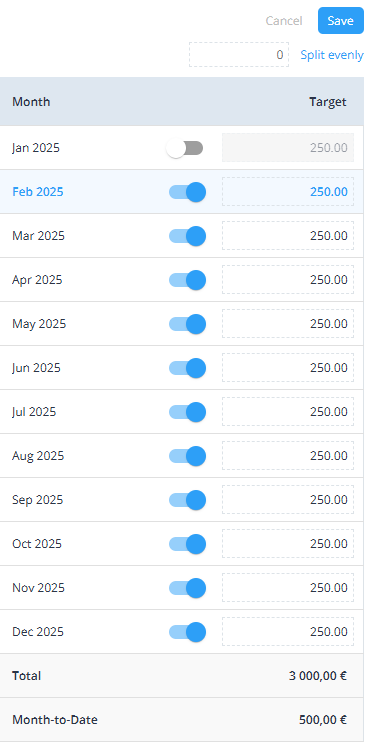
Task: Click the Split evenly link
Action: [x=332, y=55]
